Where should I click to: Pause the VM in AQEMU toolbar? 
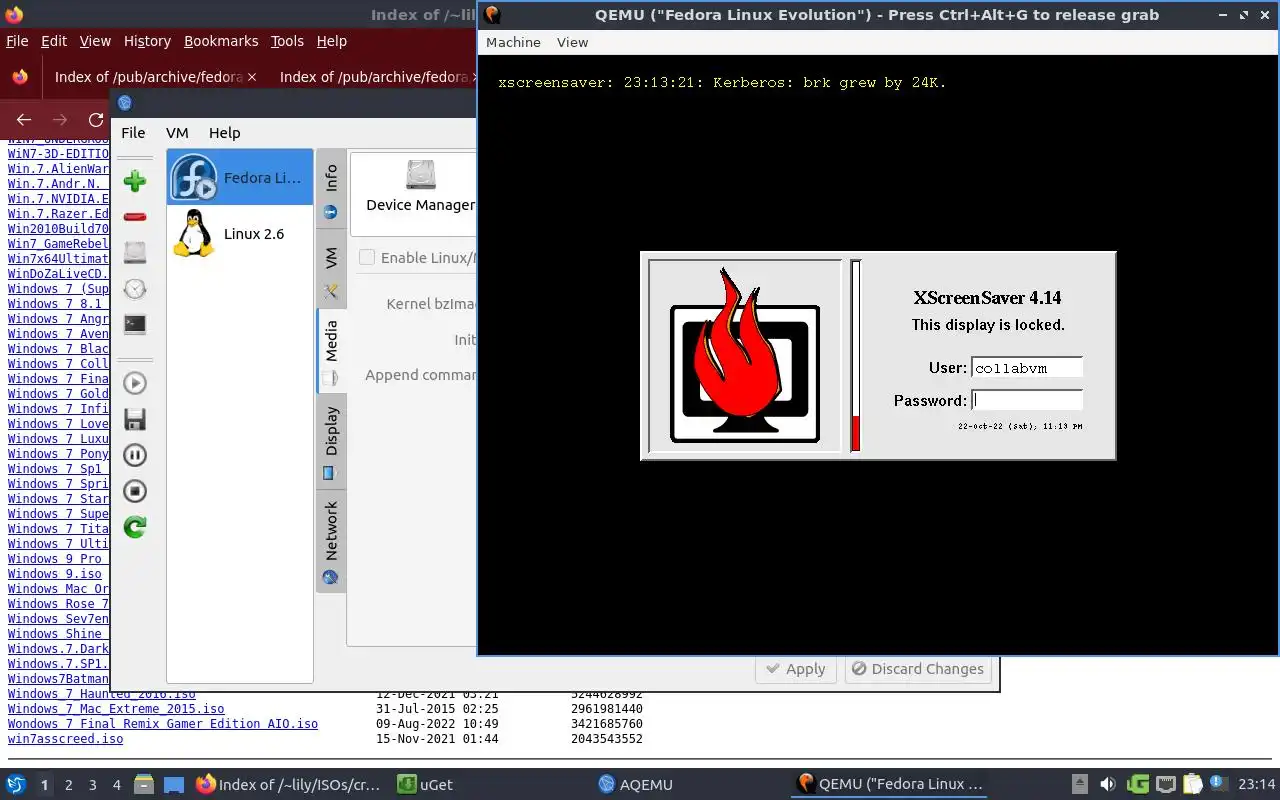(135, 455)
